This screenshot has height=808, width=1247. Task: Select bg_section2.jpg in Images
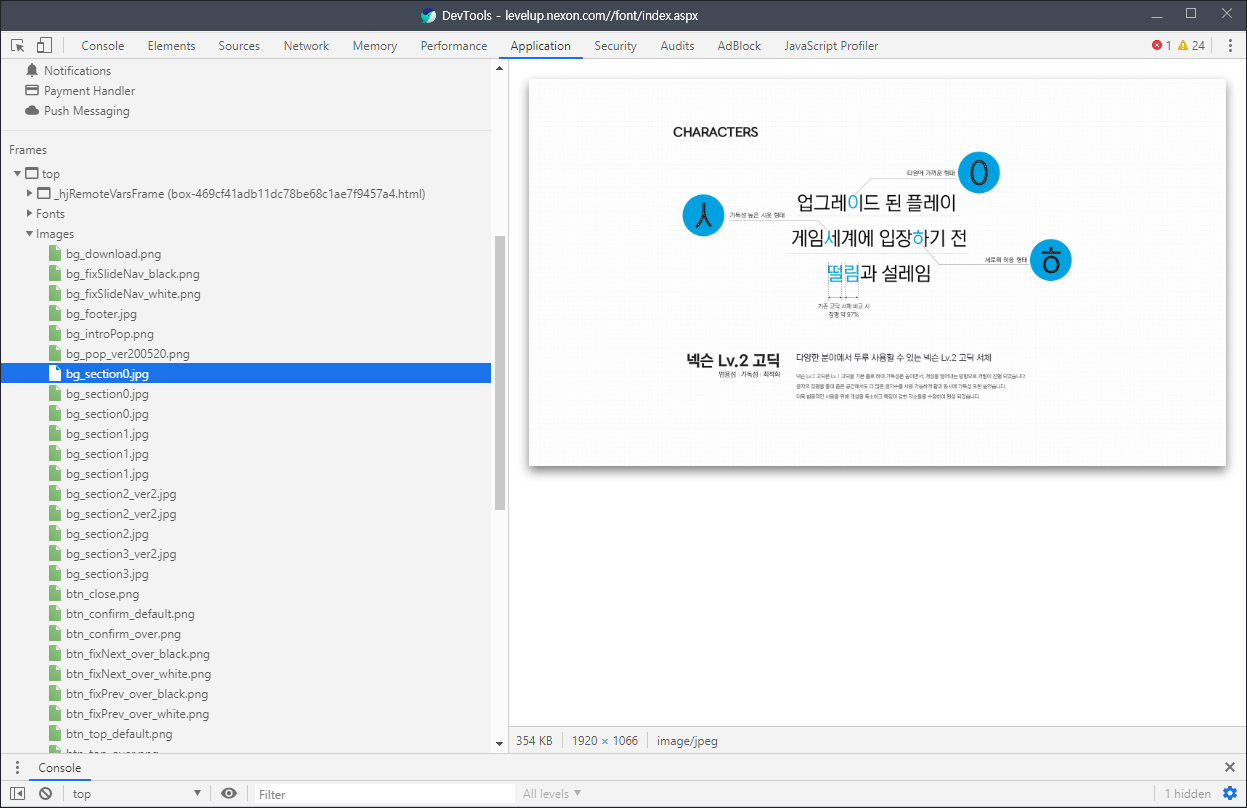pos(107,534)
